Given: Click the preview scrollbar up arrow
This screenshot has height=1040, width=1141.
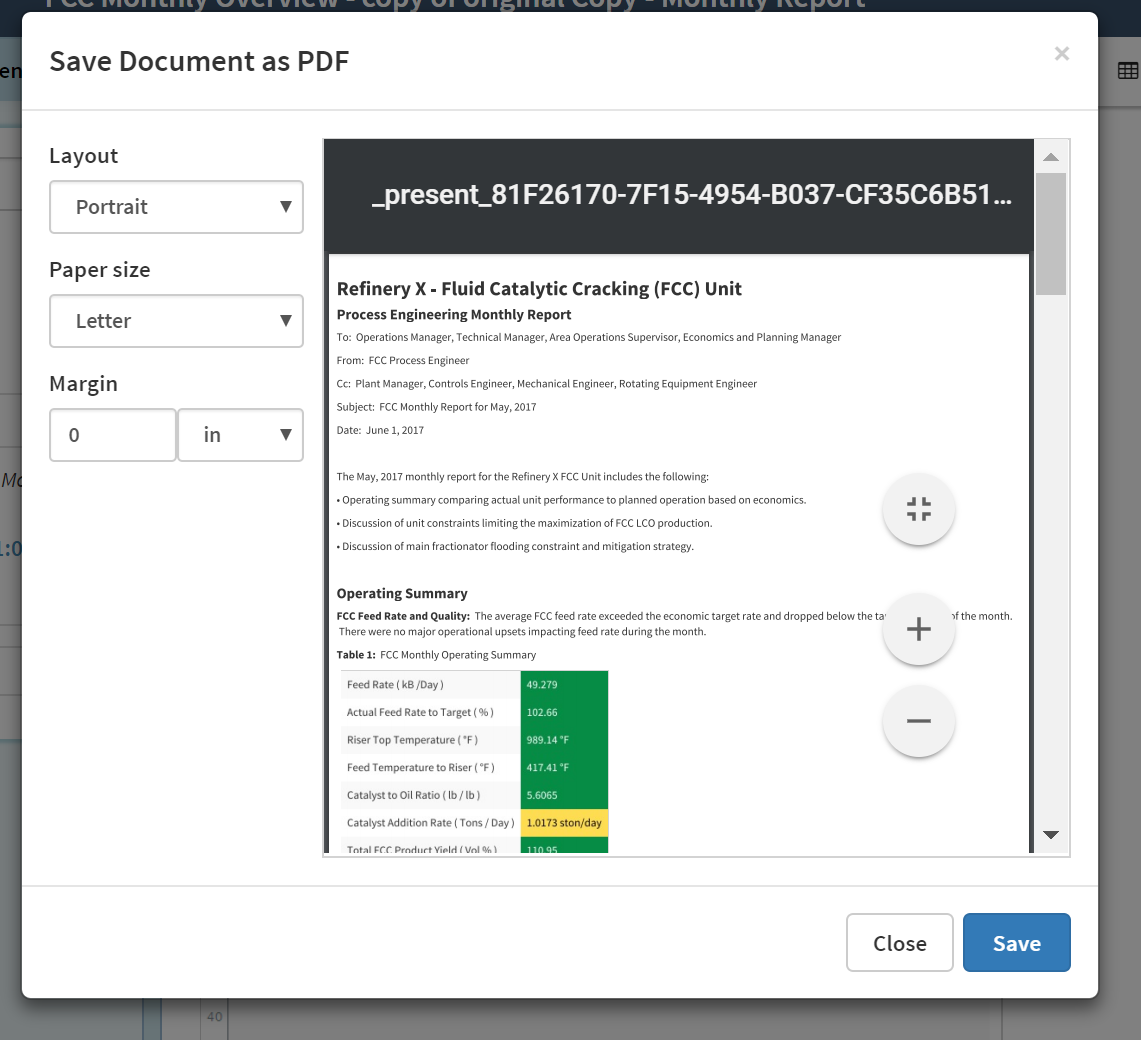Looking at the screenshot, I should [1050, 157].
